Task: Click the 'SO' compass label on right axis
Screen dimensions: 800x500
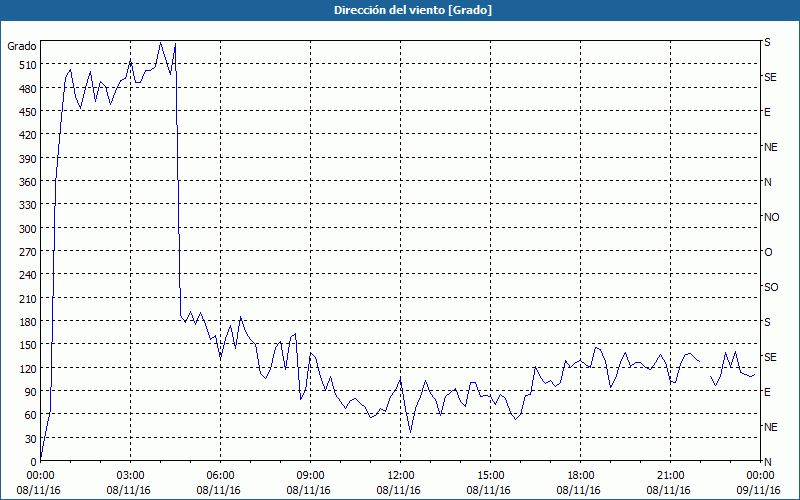Action: pos(771,287)
